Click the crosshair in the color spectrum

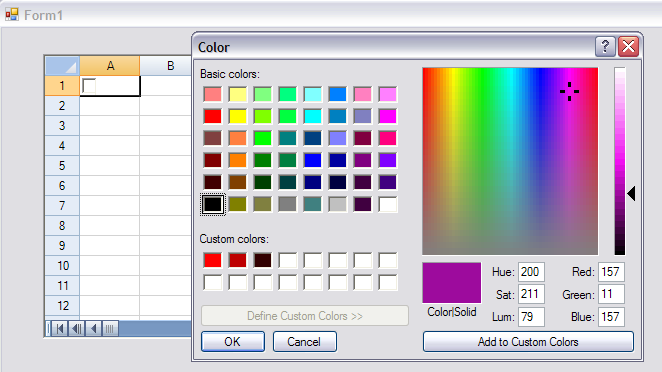coord(570,91)
